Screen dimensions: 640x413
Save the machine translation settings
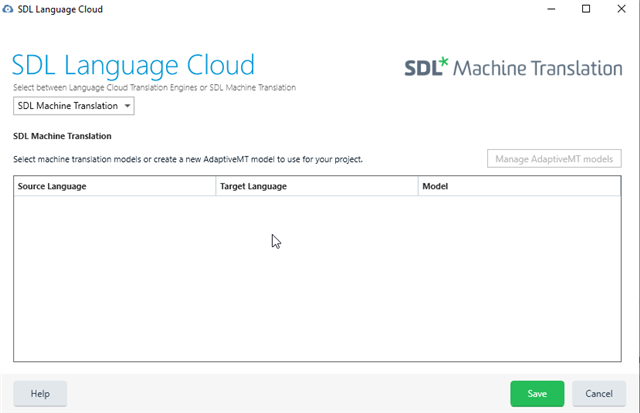tap(537, 394)
